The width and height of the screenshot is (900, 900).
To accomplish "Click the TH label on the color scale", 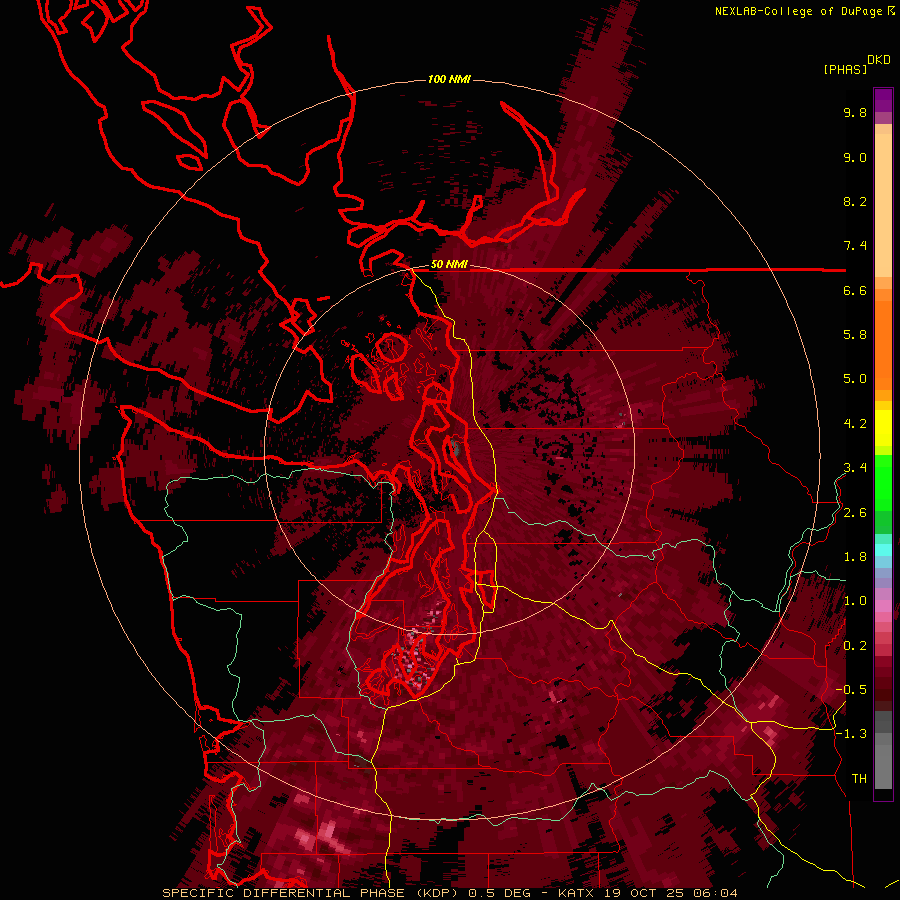I will 859,779.
